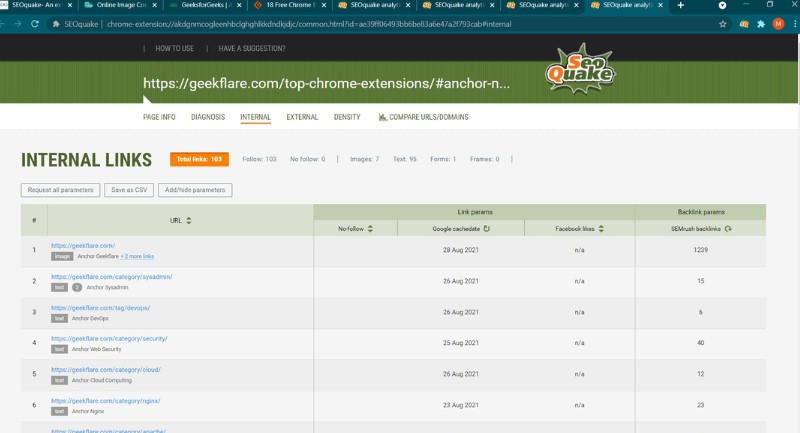Viewport: 800px width, 433px height.
Task: Expand '+2 more links' for geekflare.com
Action: point(137,256)
